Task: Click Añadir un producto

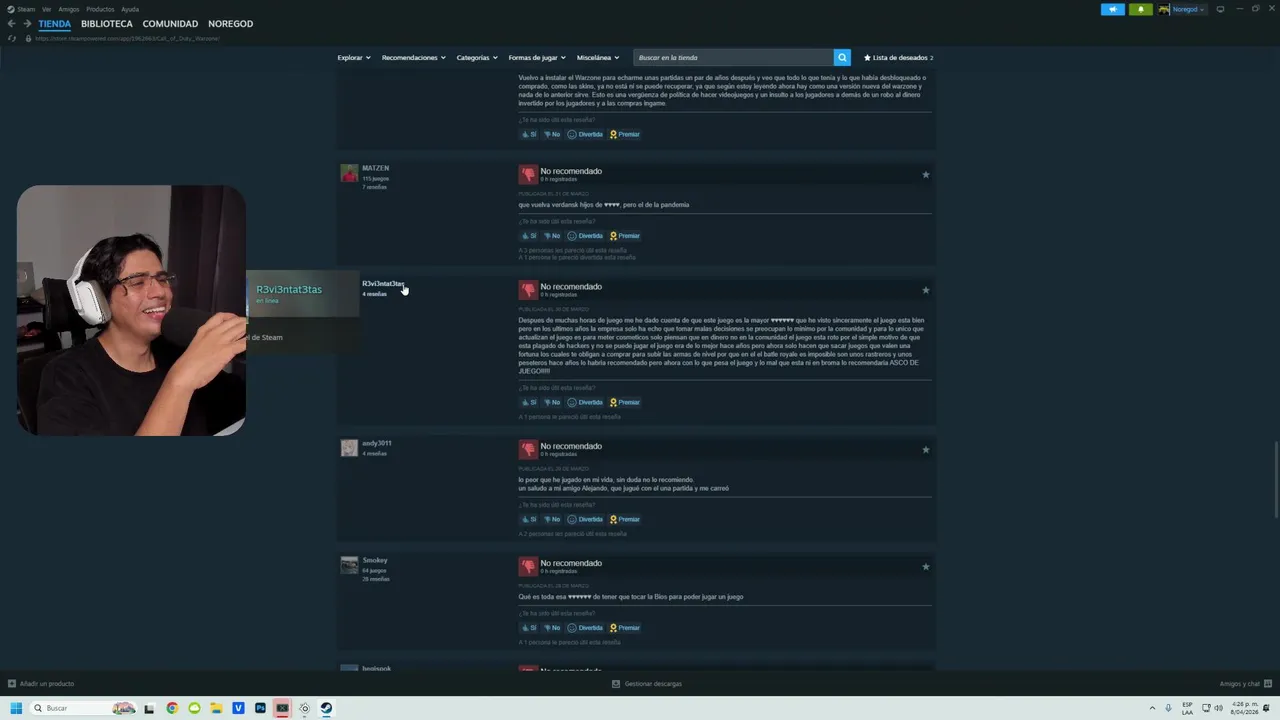Action: 41,684
